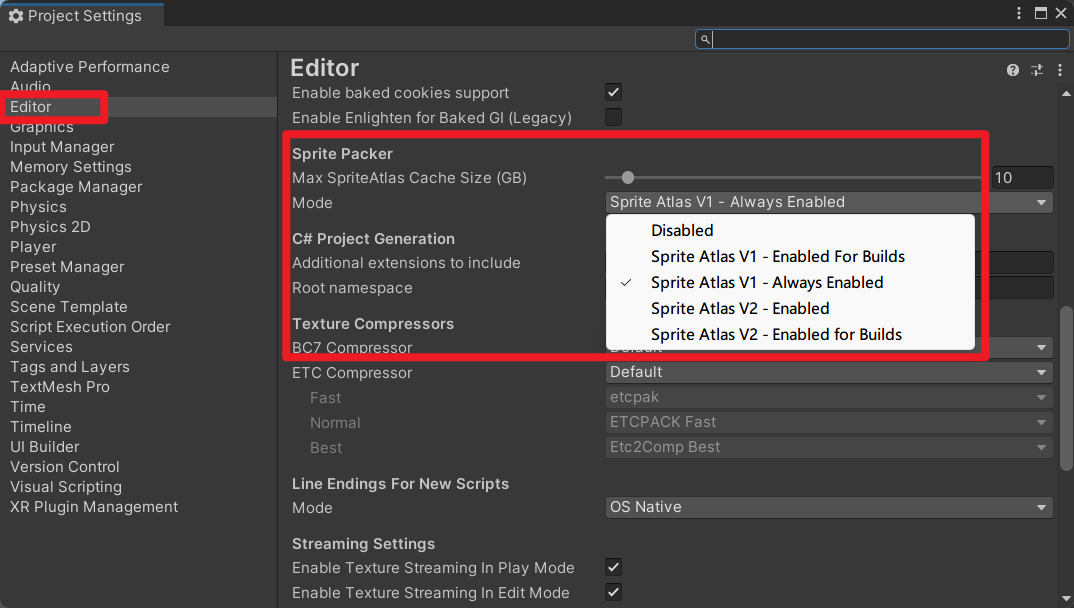Open the Sprite Packer Mode dropdown

[829, 202]
